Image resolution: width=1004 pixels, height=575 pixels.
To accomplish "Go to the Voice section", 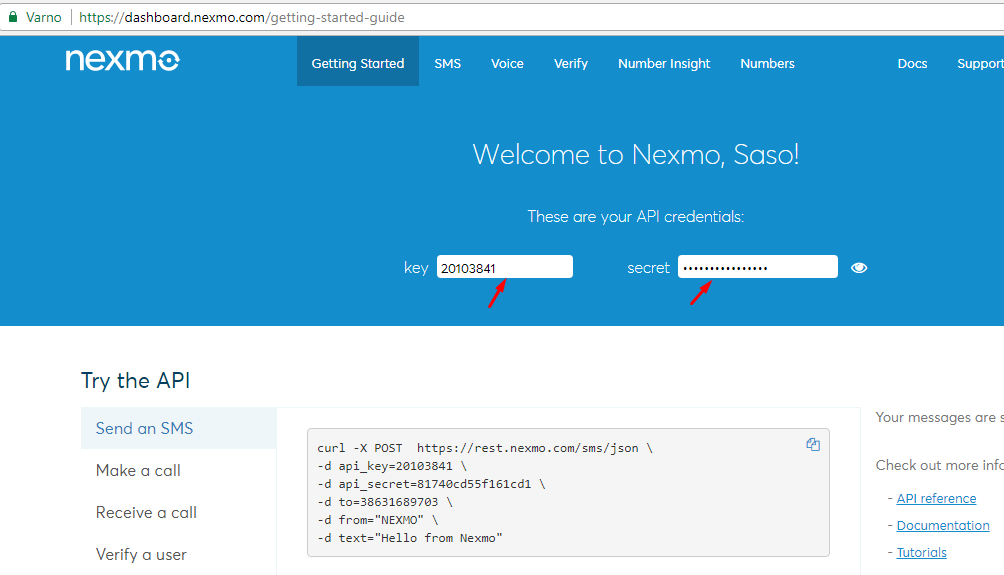I will (x=507, y=63).
